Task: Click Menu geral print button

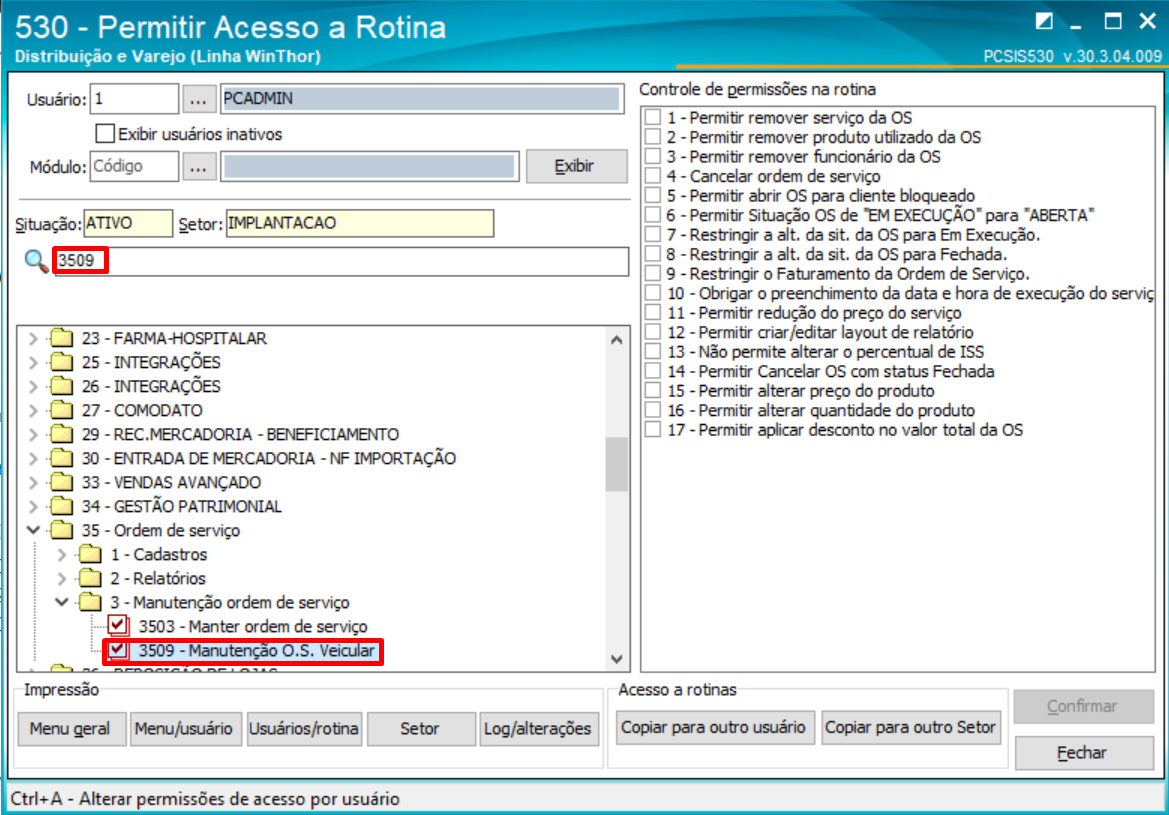Action: click(70, 729)
